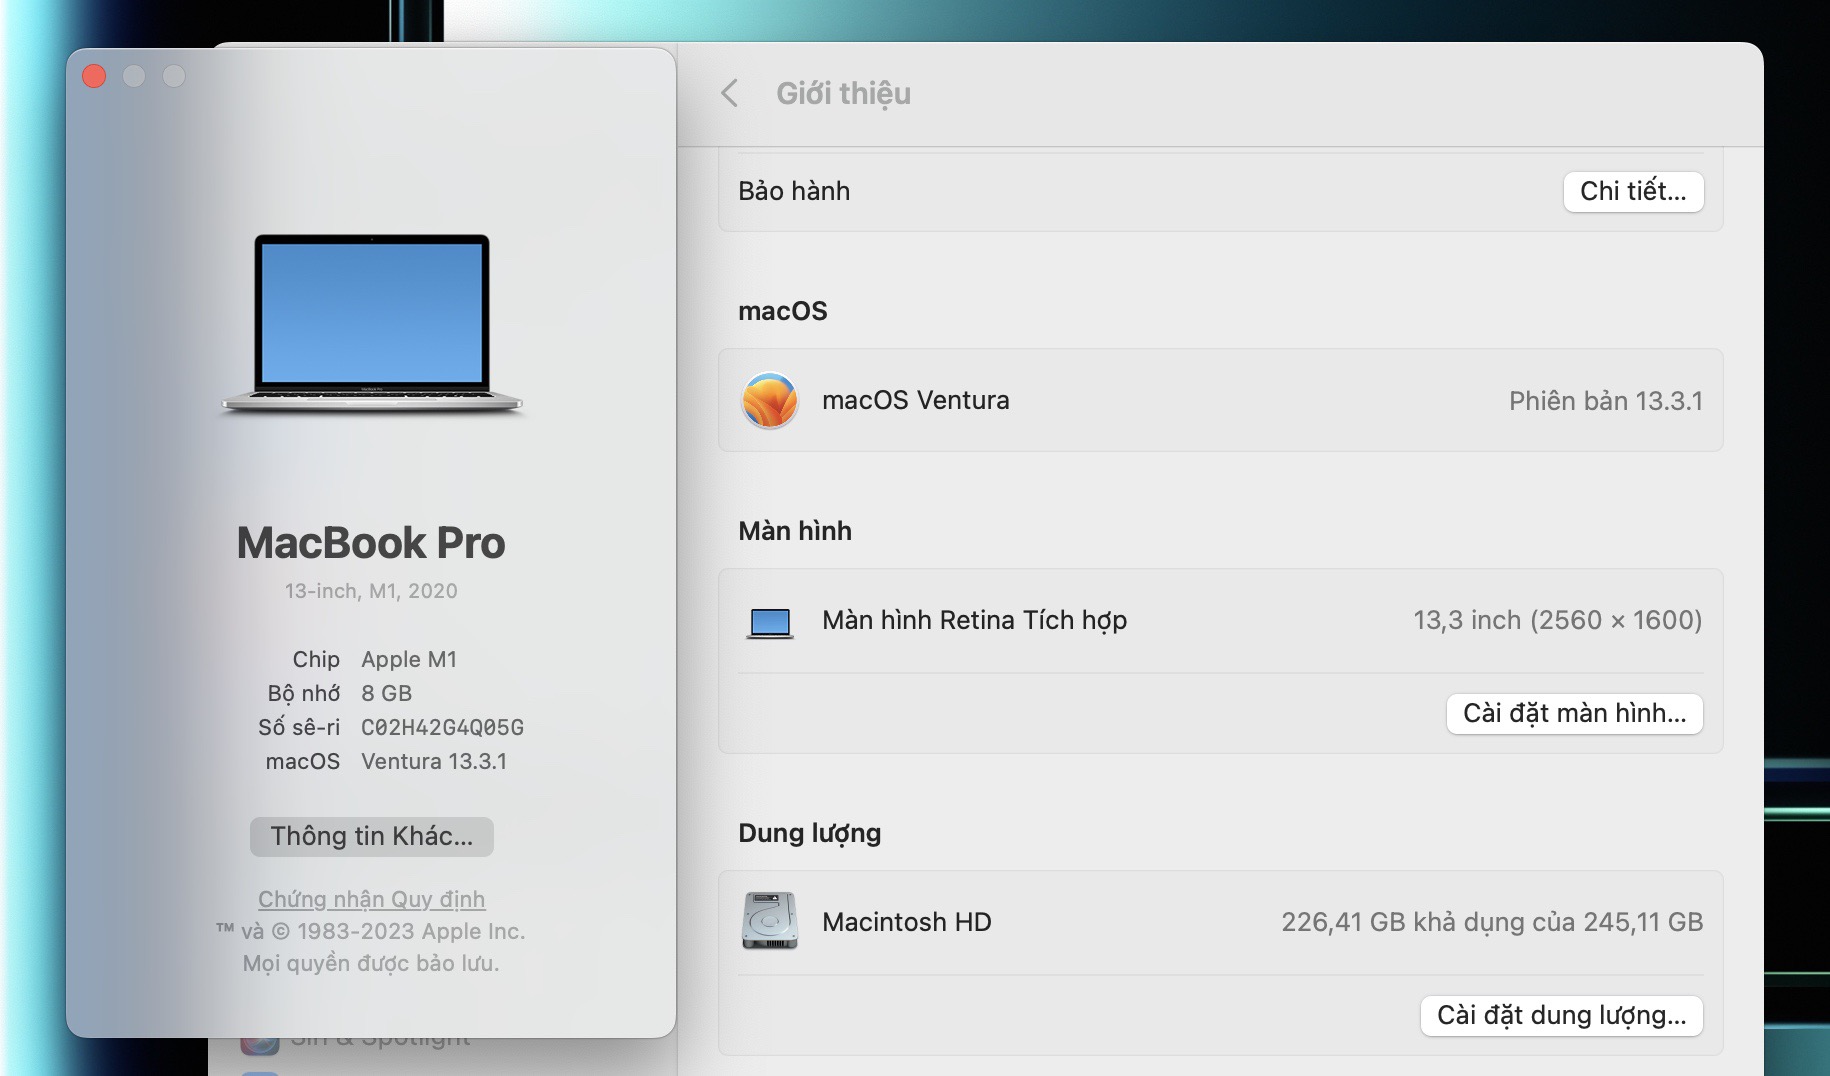Click the macOS Ventura row label
This screenshot has width=1830, height=1076.
tap(915, 400)
